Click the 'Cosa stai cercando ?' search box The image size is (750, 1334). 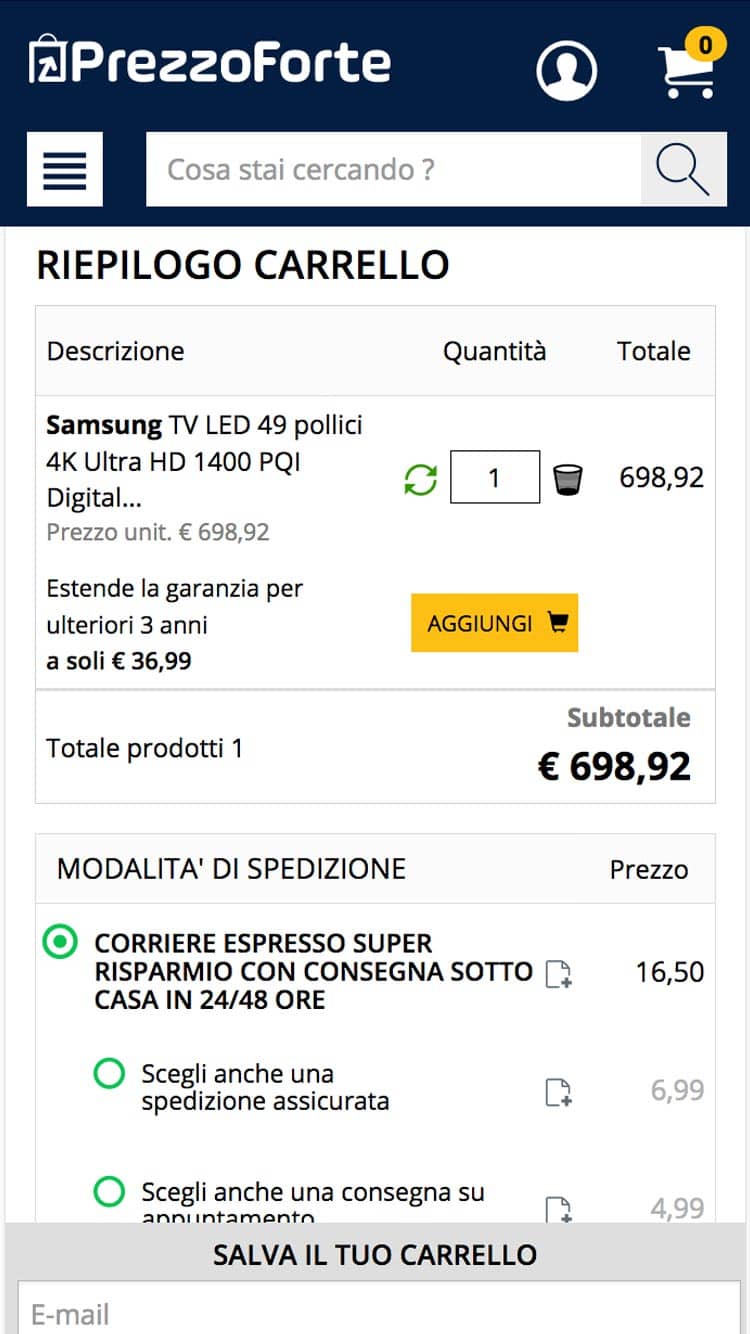pyautogui.click(x=393, y=169)
